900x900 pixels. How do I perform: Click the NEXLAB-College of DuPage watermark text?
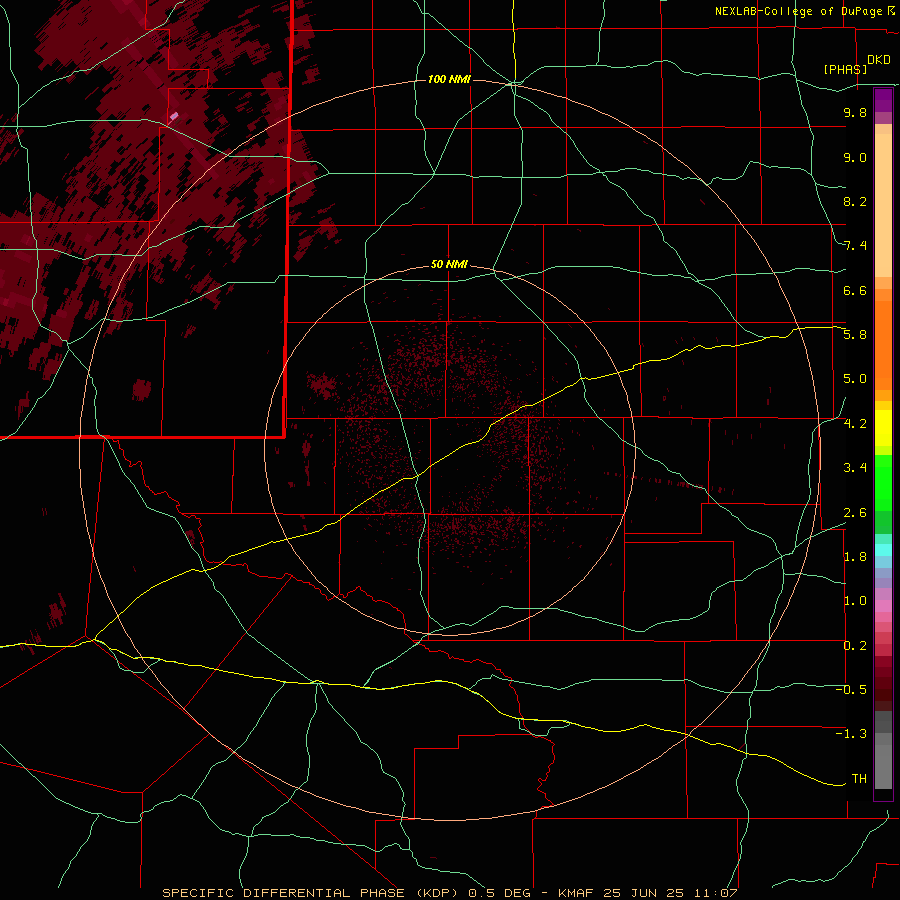[798, 11]
